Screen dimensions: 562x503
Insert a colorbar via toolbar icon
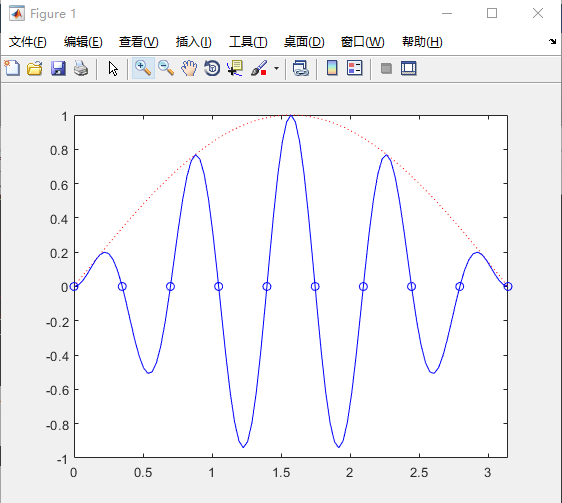point(332,68)
